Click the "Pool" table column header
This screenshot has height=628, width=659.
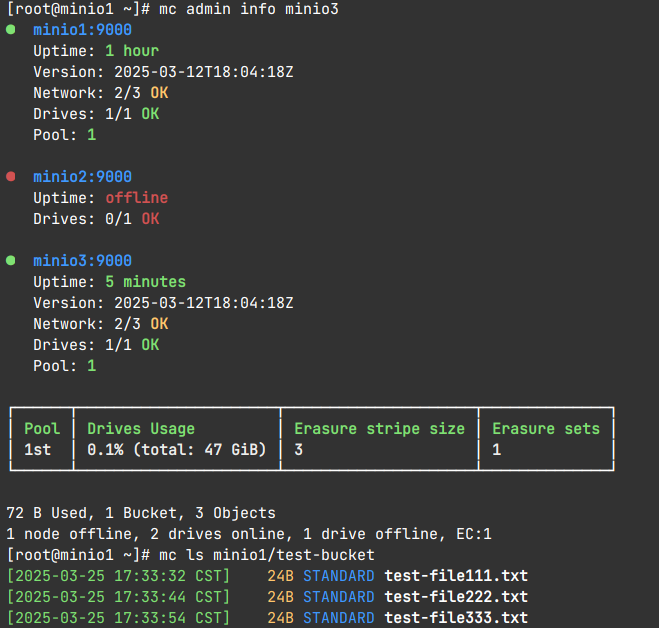tap(42, 429)
